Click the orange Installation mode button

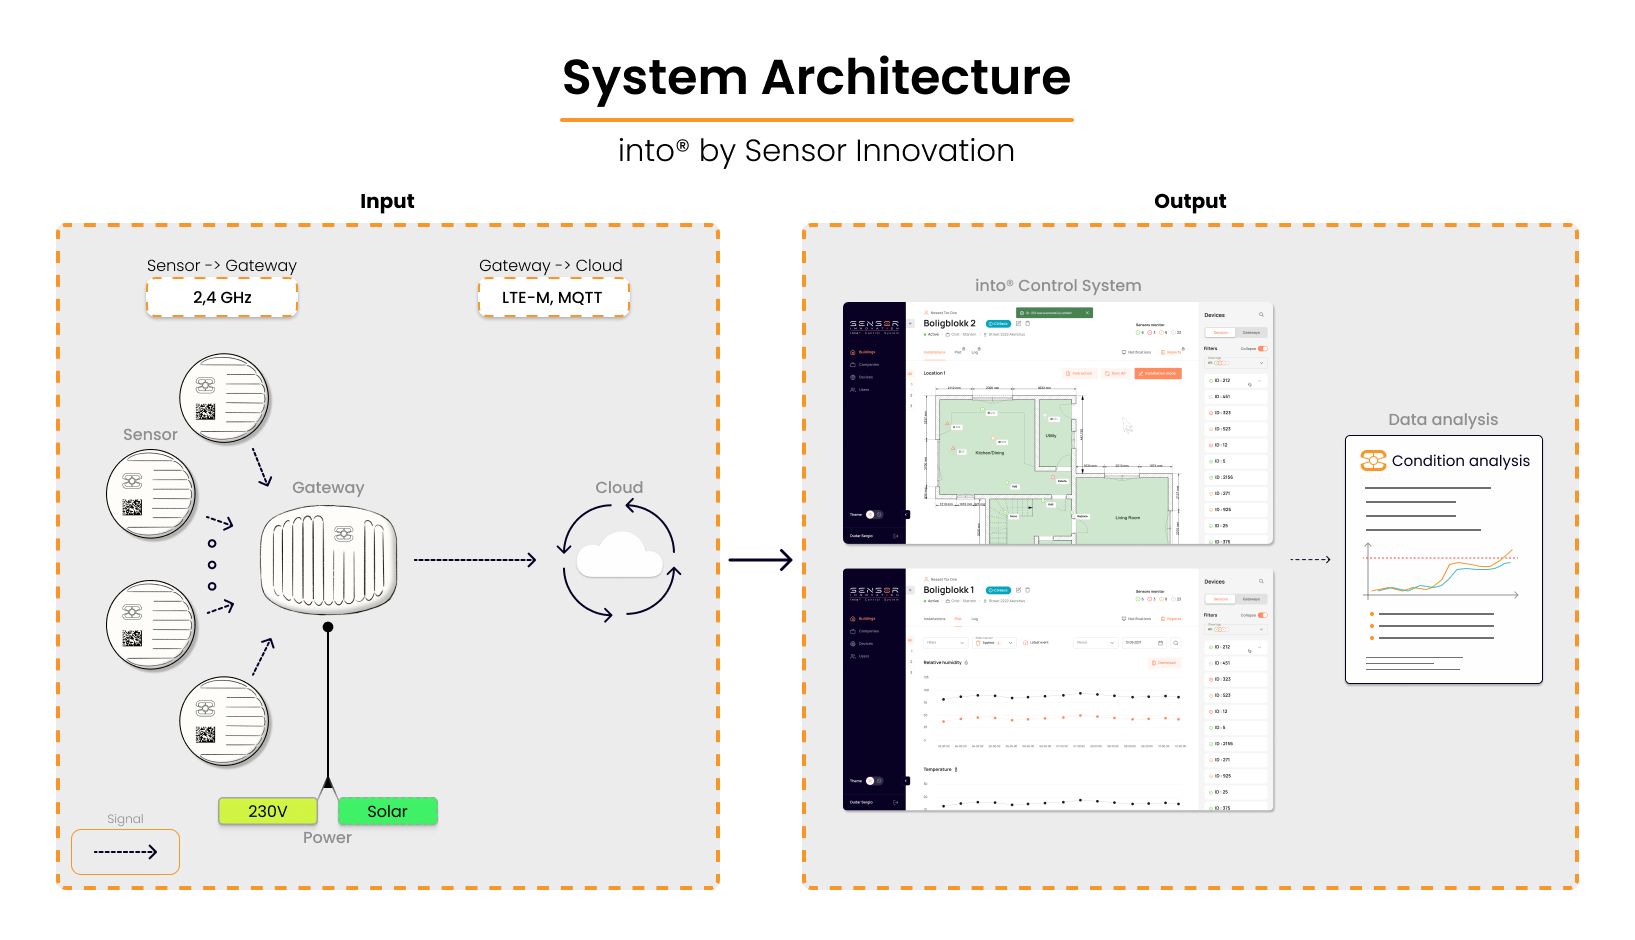click(1158, 373)
